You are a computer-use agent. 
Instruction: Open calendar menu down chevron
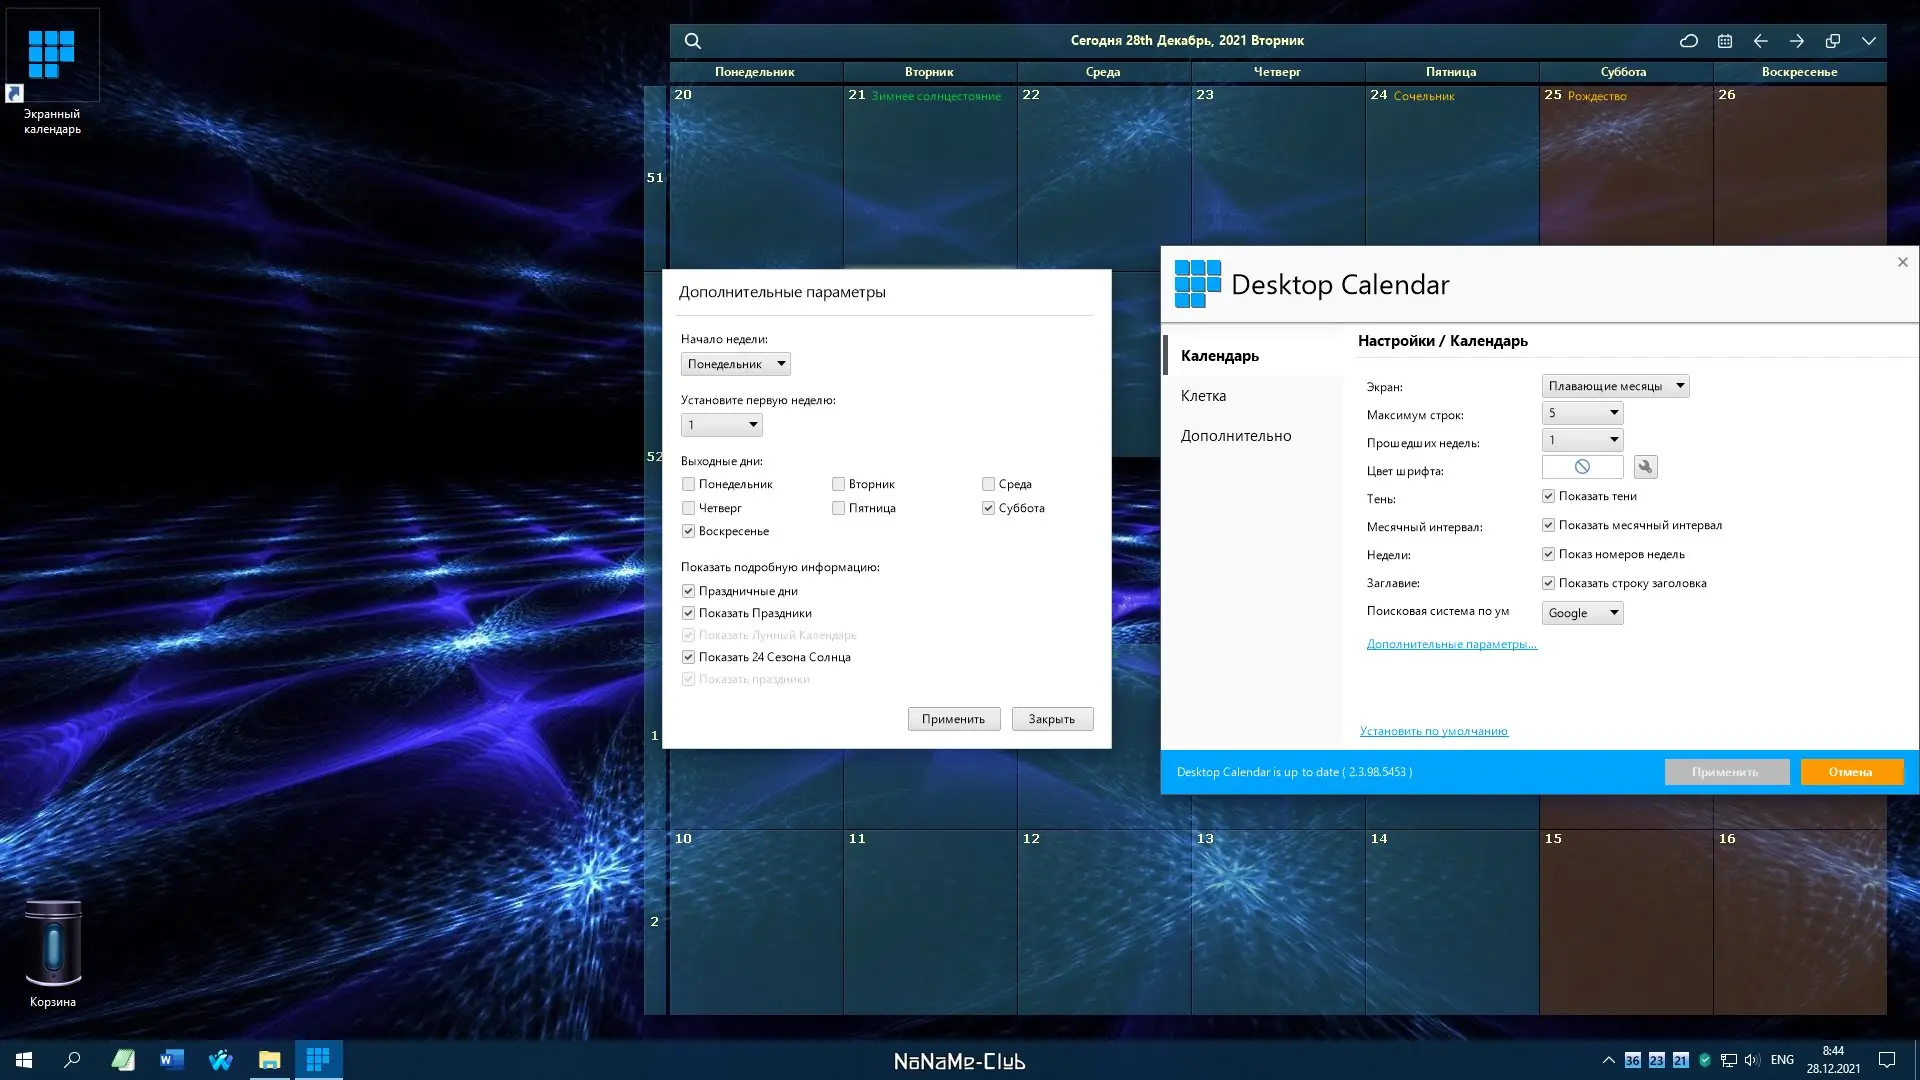pyautogui.click(x=1869, y=41)
